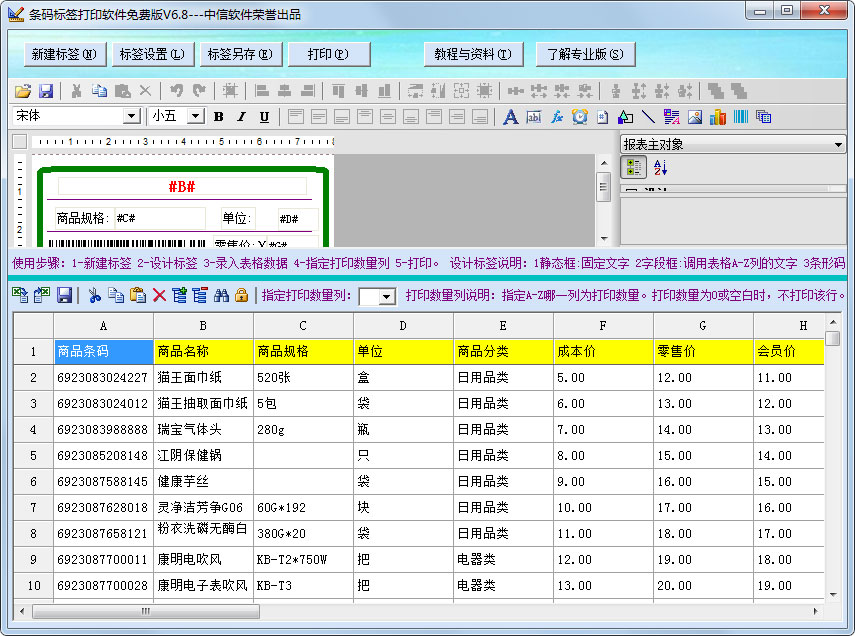Click the 零售价 header cell
This screenshot has height=636, width=855.
703,351
